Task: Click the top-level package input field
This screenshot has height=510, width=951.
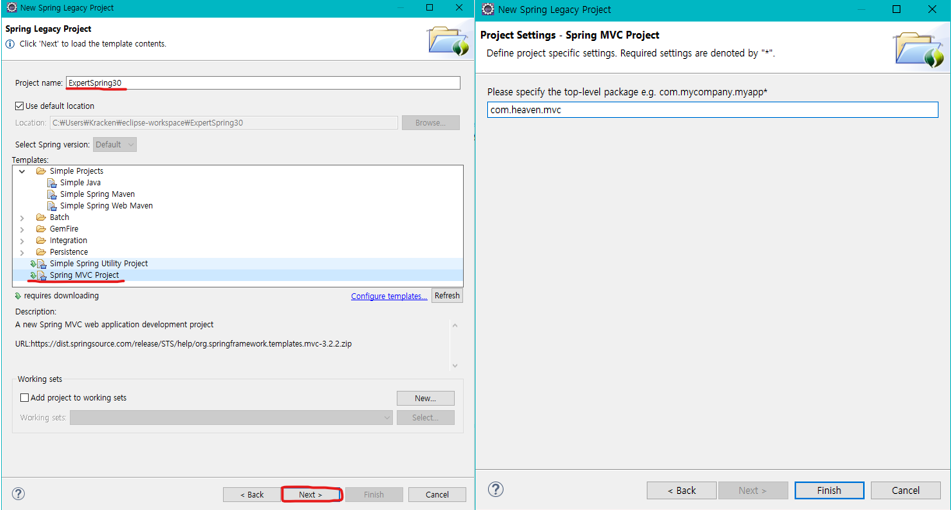Action: click(713, 110)
